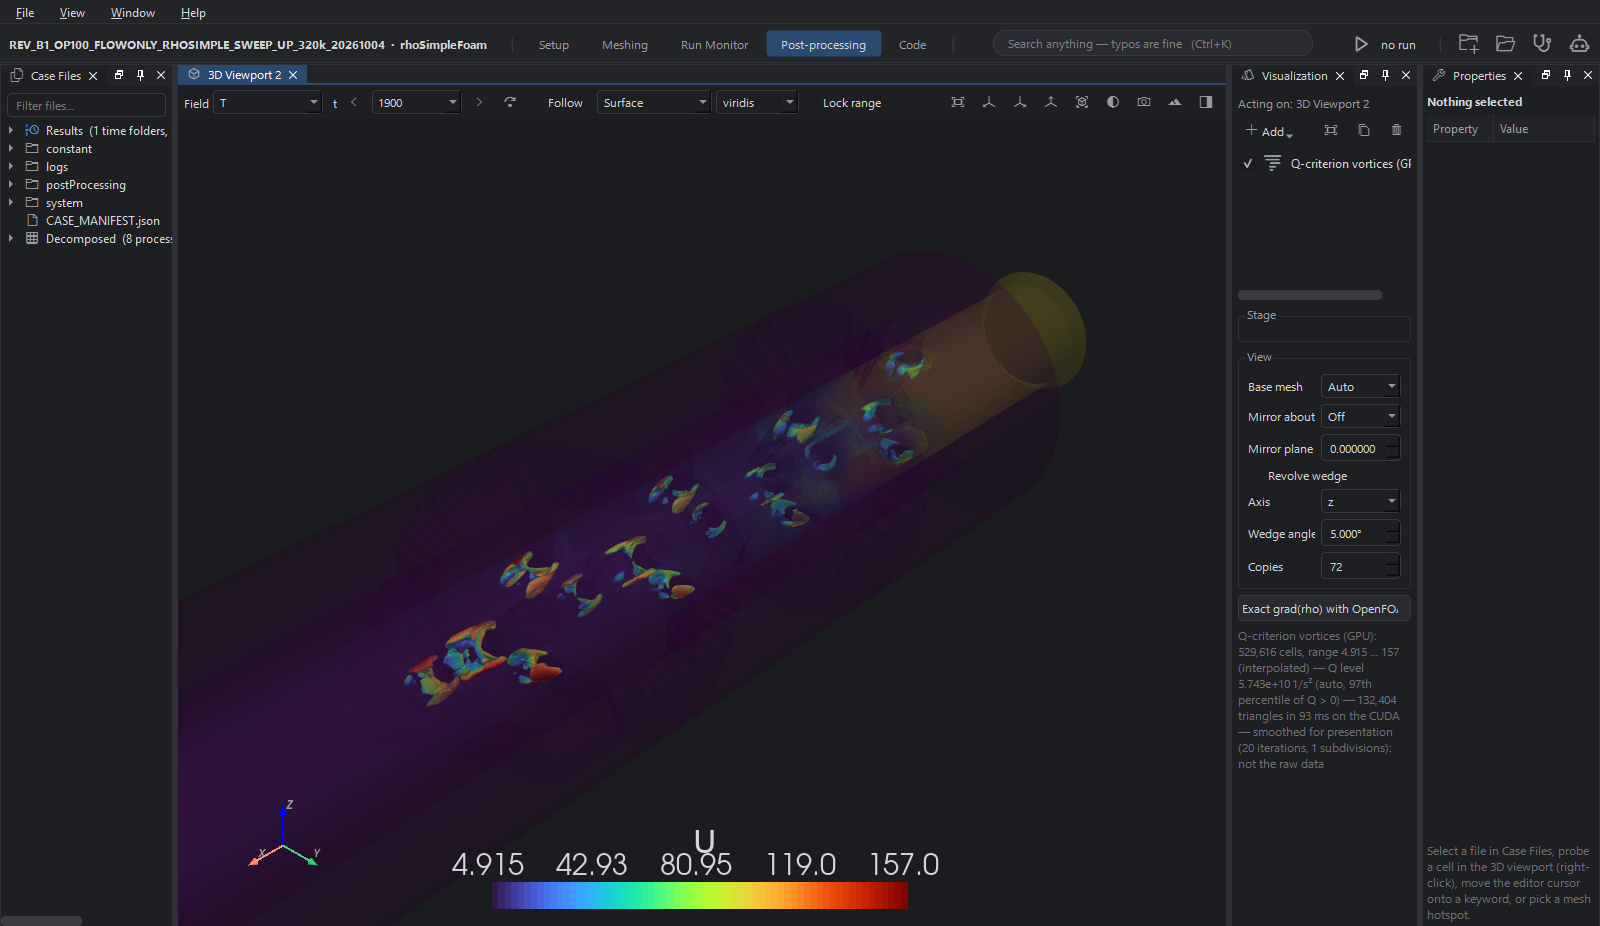This screenshot has width=1600, height=926.
Task: Open the robot assistant icon
Action: pyautogui.click(x=1579, y=43)
